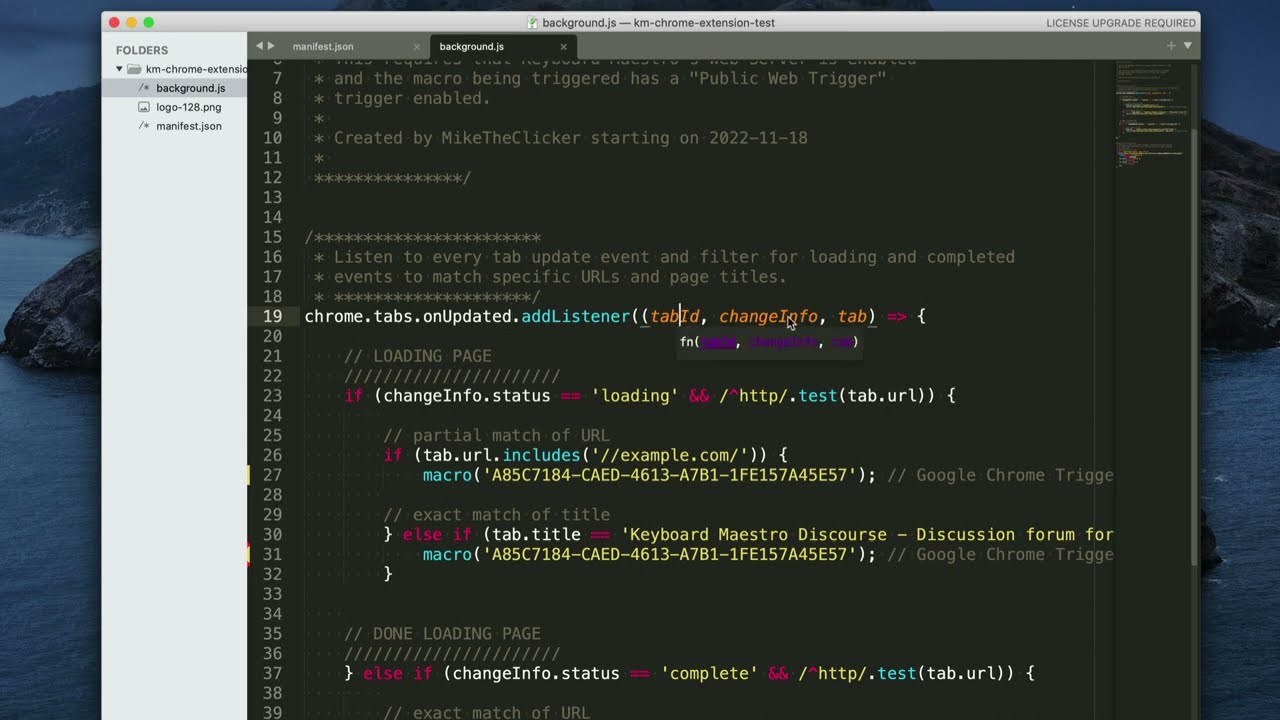Open background.js in the sidebar
The width and height of the screenshot is (1280, 720).
(x=190, y=88)
